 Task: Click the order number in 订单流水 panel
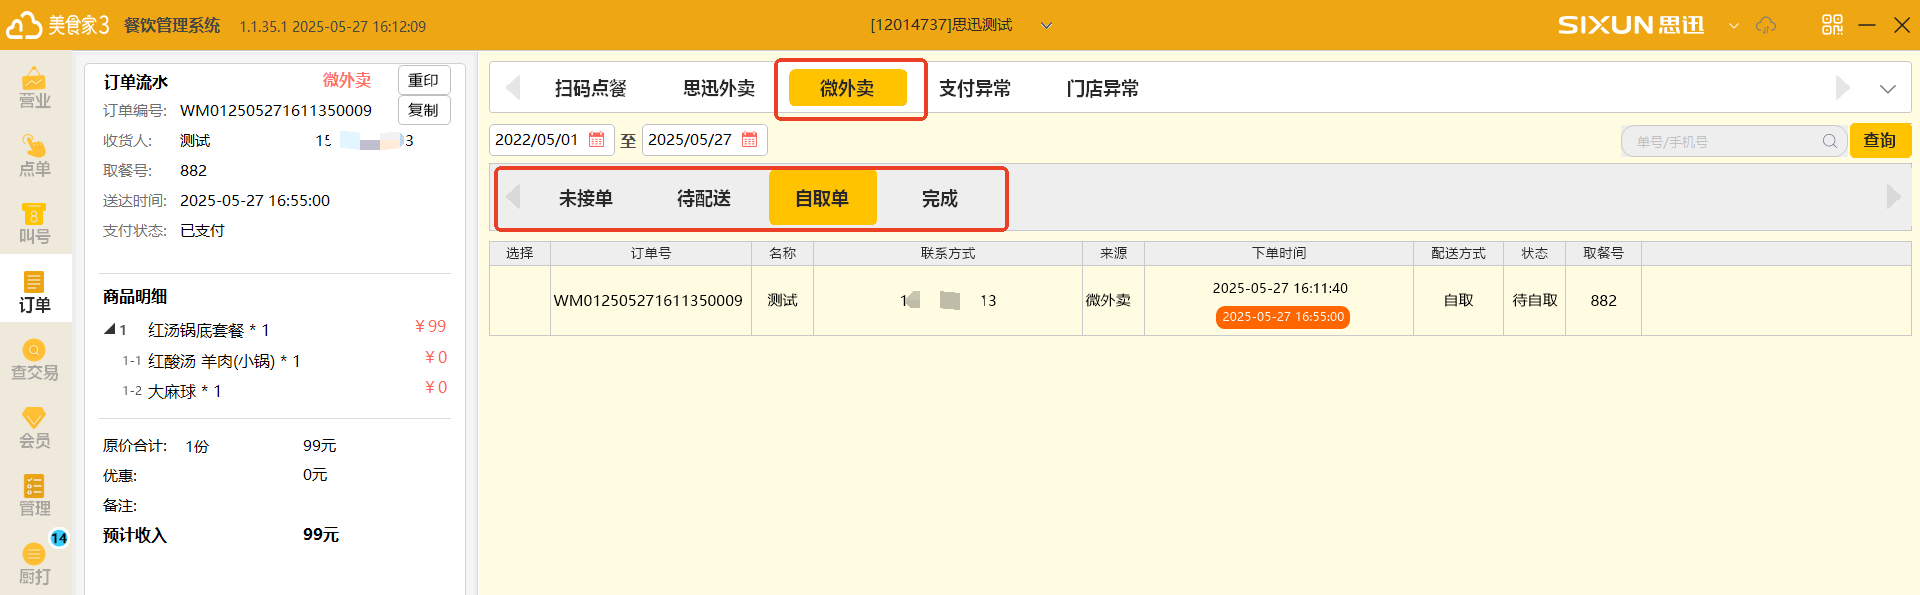(276, 110)
